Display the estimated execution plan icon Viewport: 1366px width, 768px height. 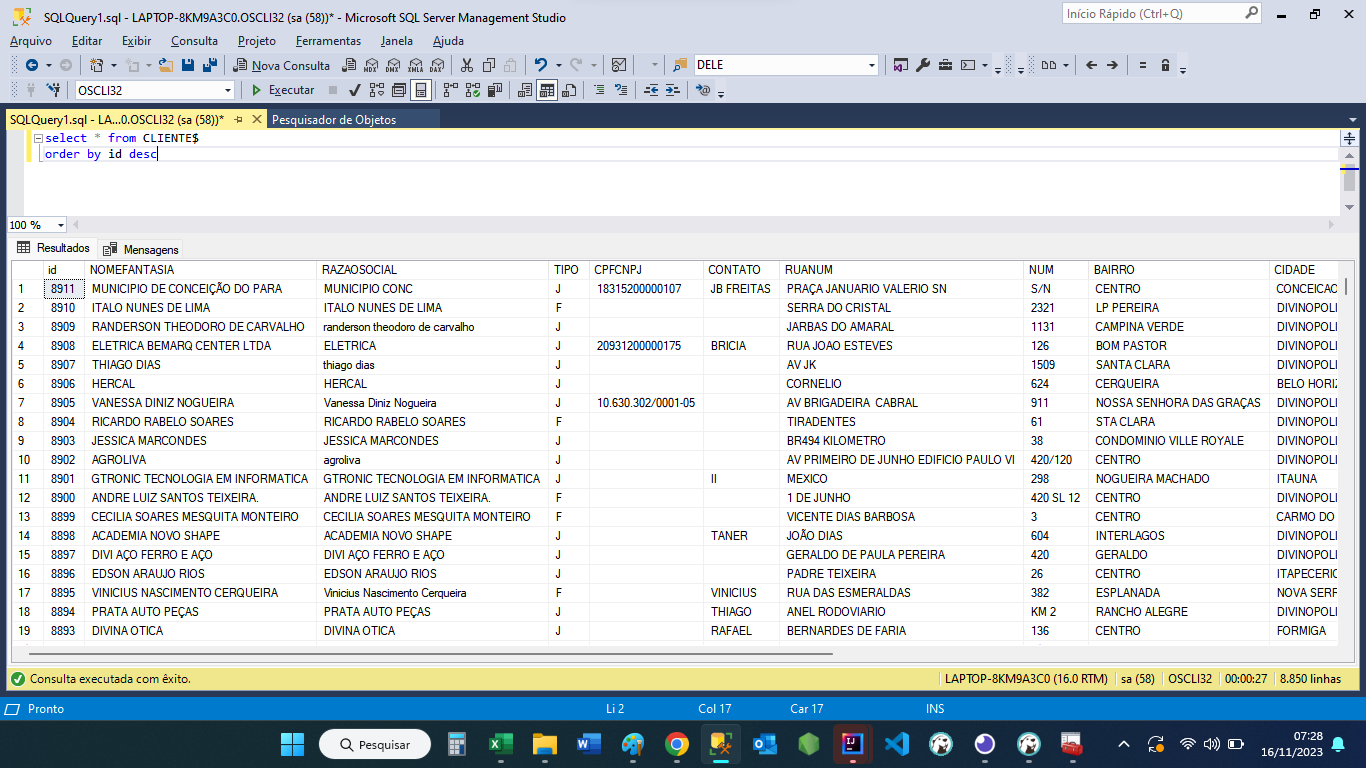377,90
